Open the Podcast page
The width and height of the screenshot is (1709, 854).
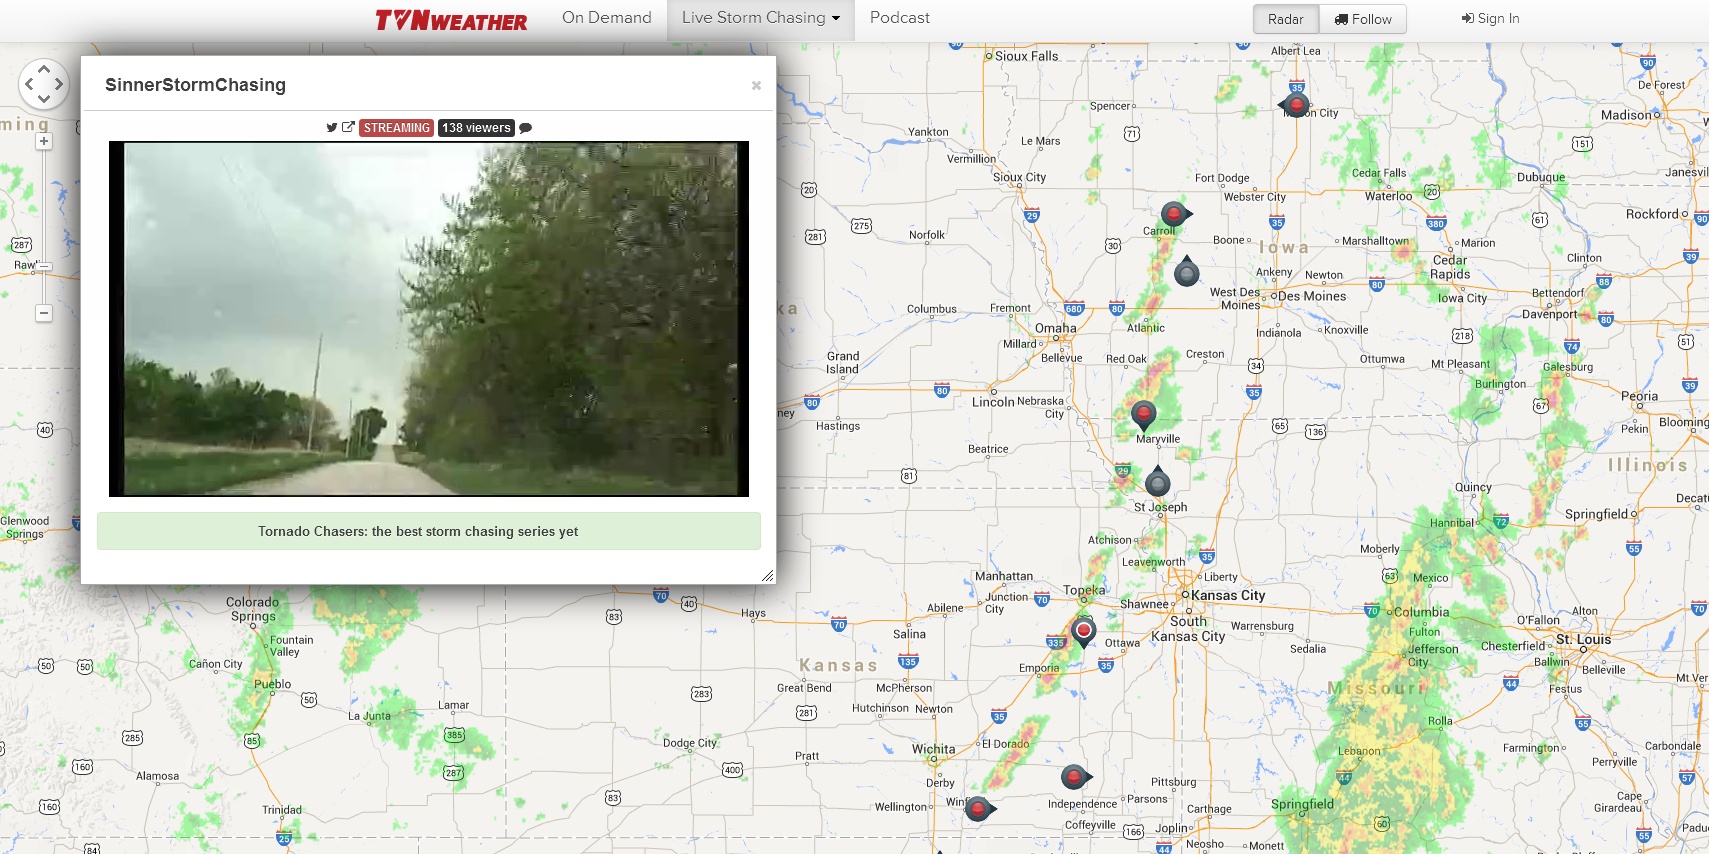click(x=900, y=18)
